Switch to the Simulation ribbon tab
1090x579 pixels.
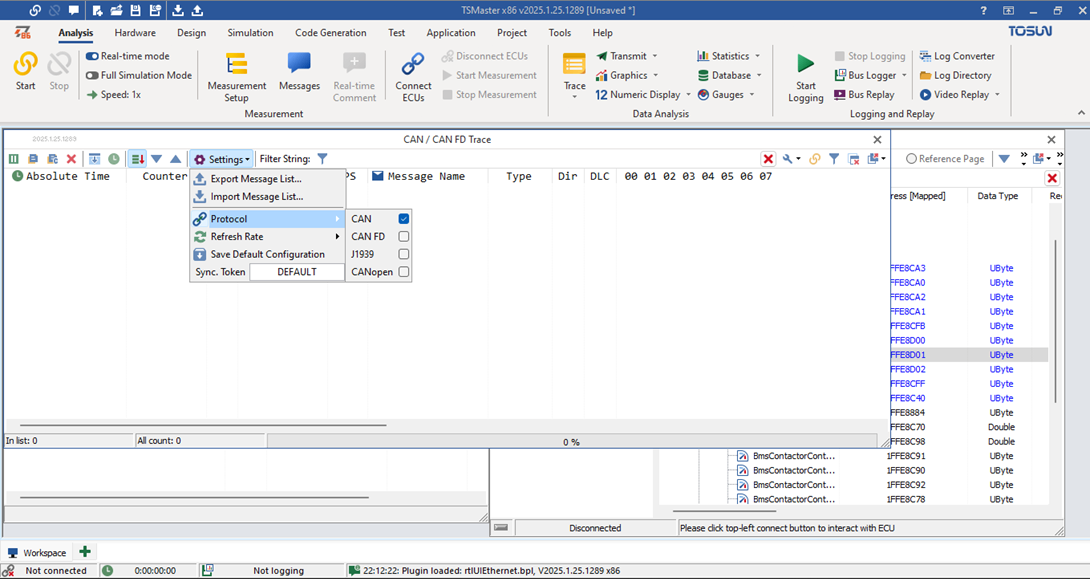(x=250, y=33)
